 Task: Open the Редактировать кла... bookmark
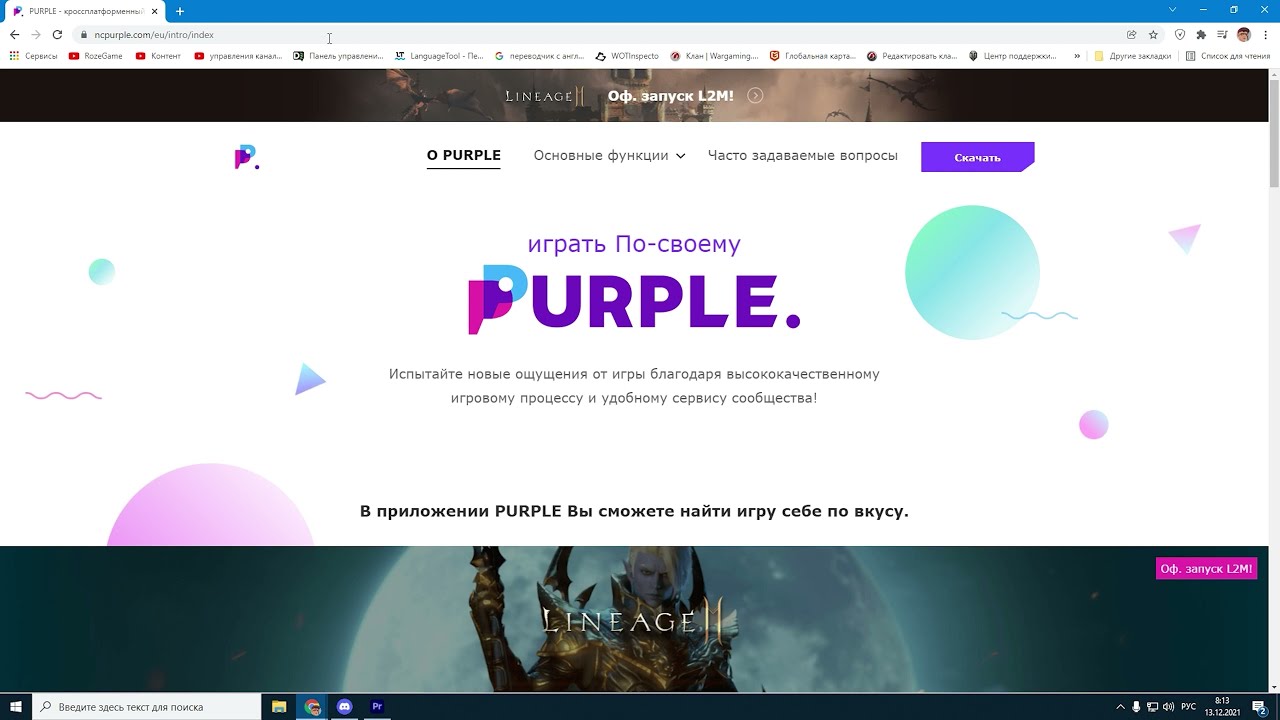click(912, 56)
